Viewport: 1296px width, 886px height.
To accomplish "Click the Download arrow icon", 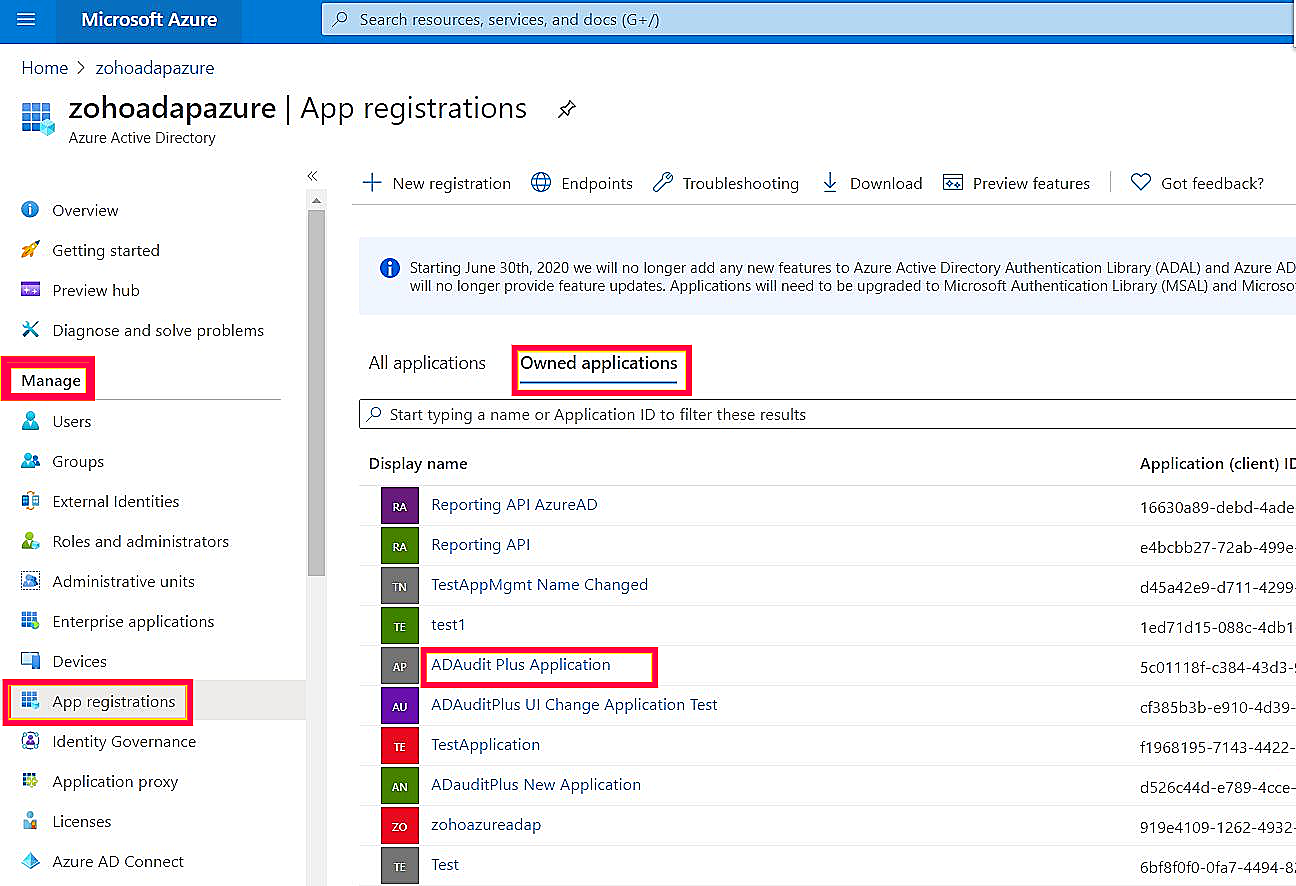I will pos(830,183).
